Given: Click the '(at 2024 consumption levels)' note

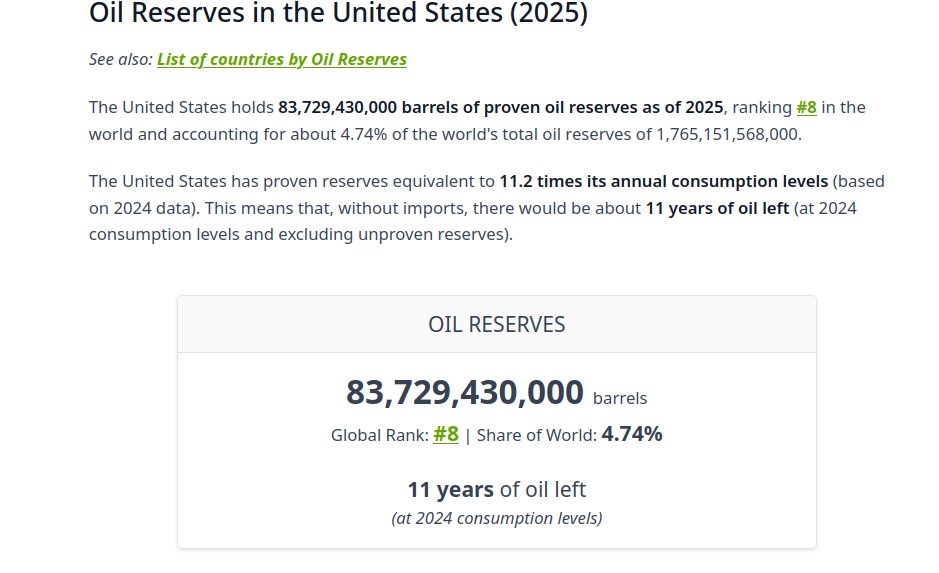Looking at the screenshot, I should pos(496,518).
